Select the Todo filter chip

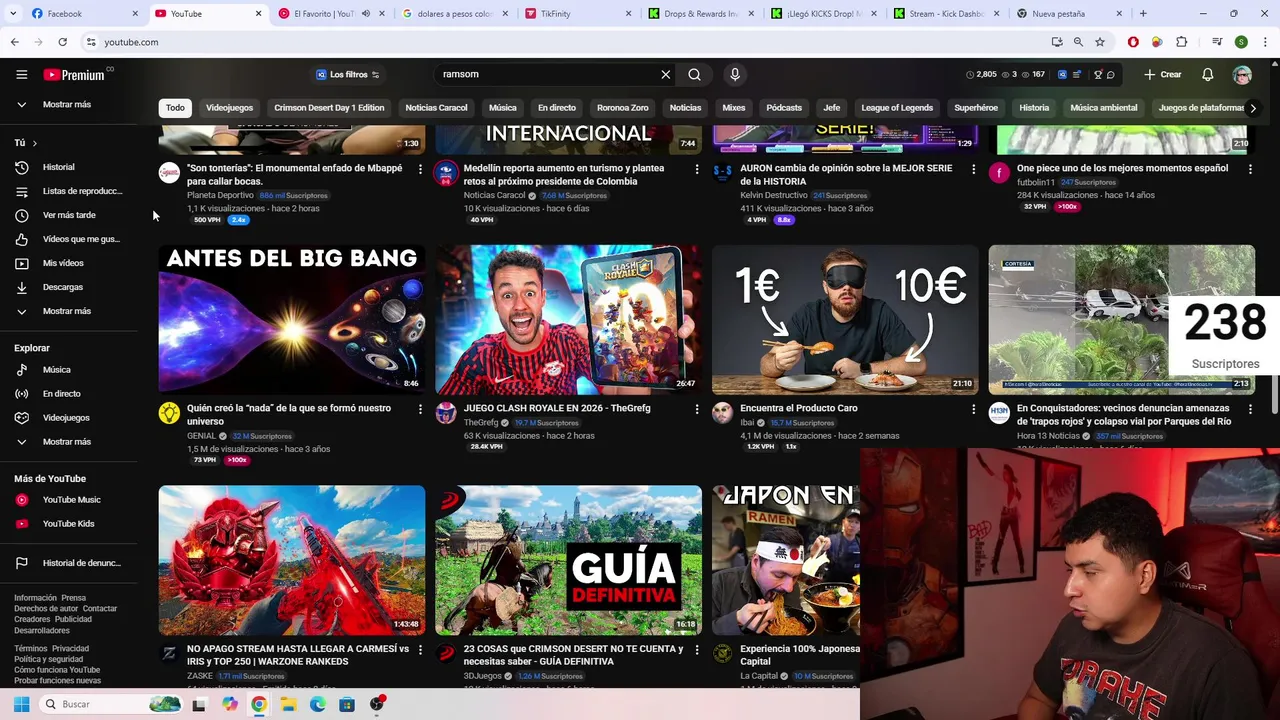click(x=175, y=108)
